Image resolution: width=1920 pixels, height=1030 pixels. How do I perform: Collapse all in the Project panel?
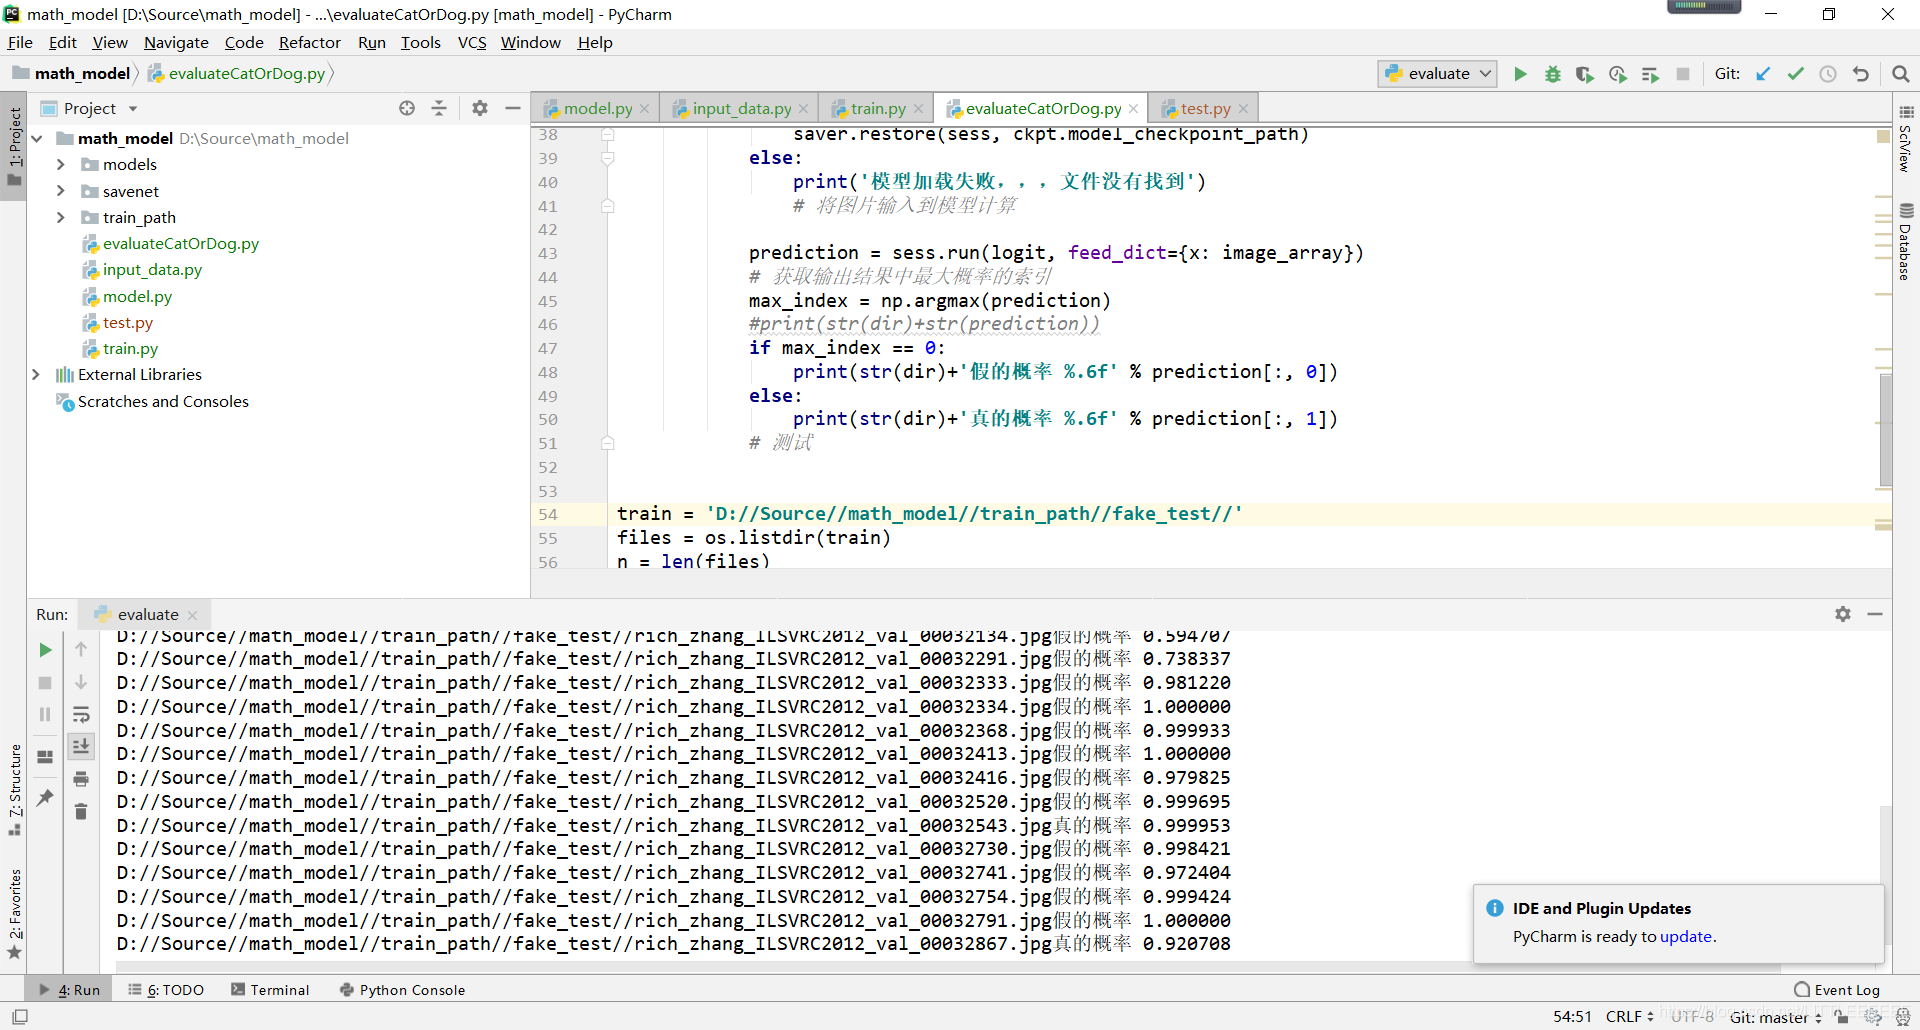click(439, 108)
